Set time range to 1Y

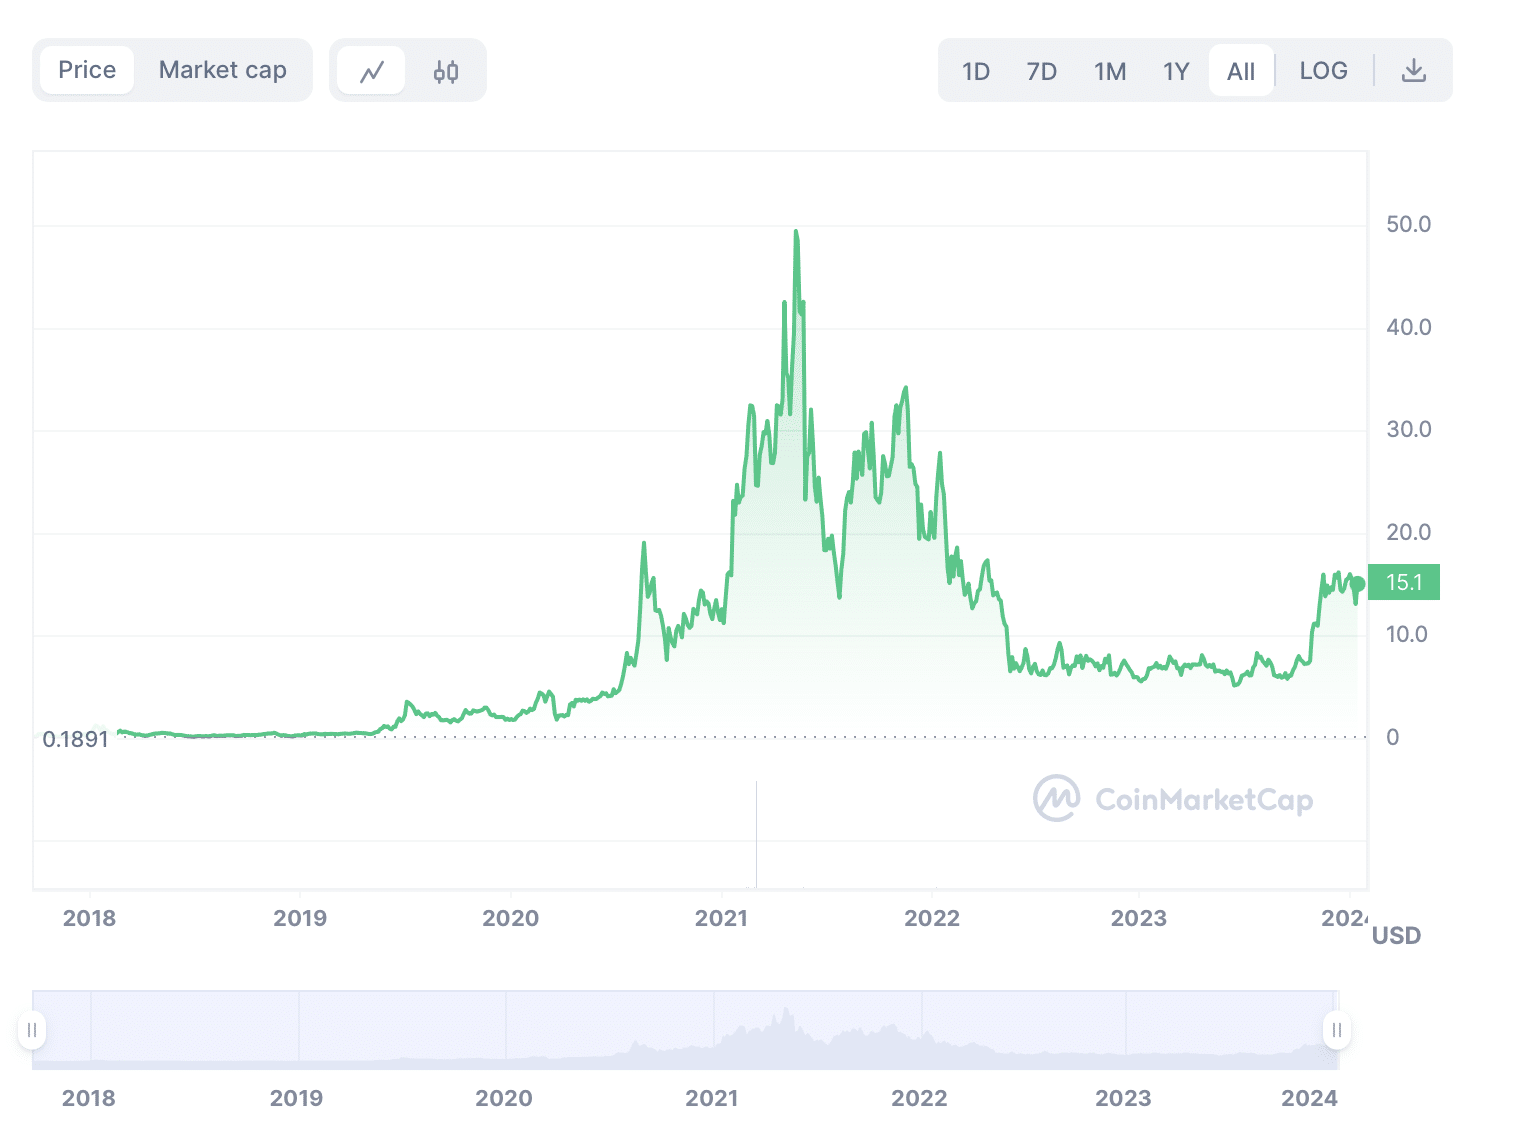coord(1176,71)
